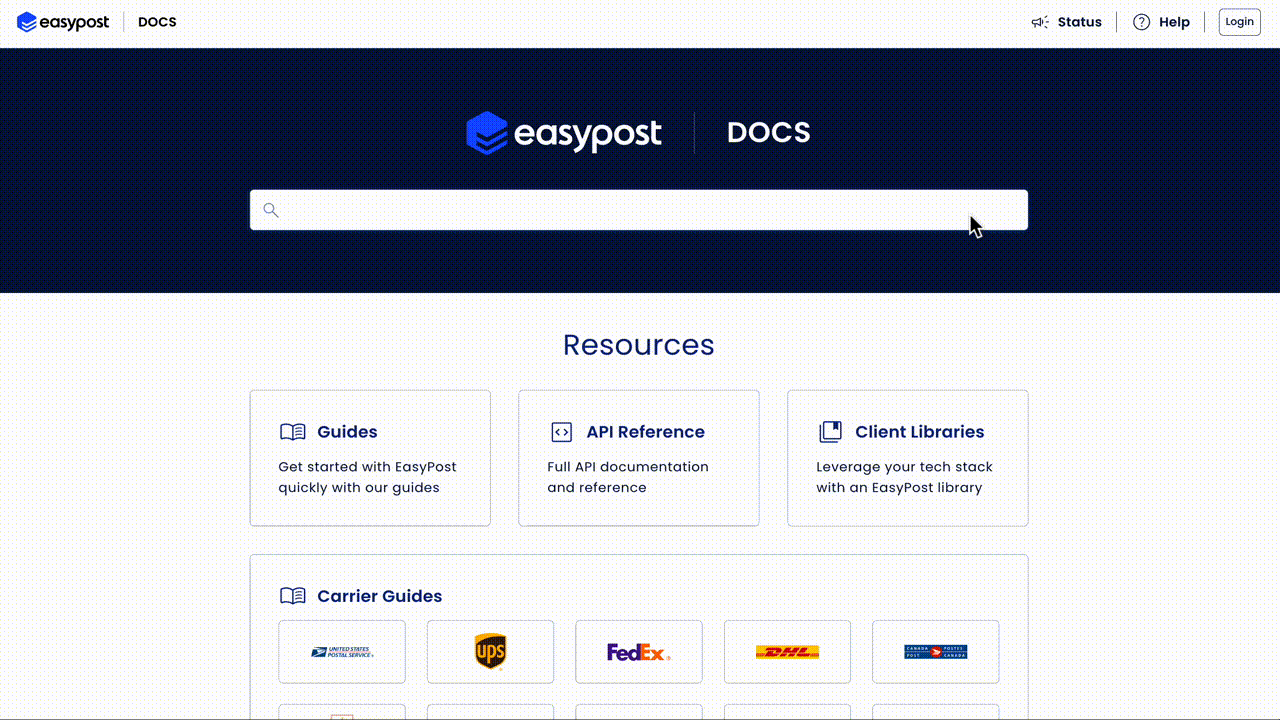This screenshot has width=1280, height=720.
Task: Click the Client Libraries icon
Action: click(830, 432)
